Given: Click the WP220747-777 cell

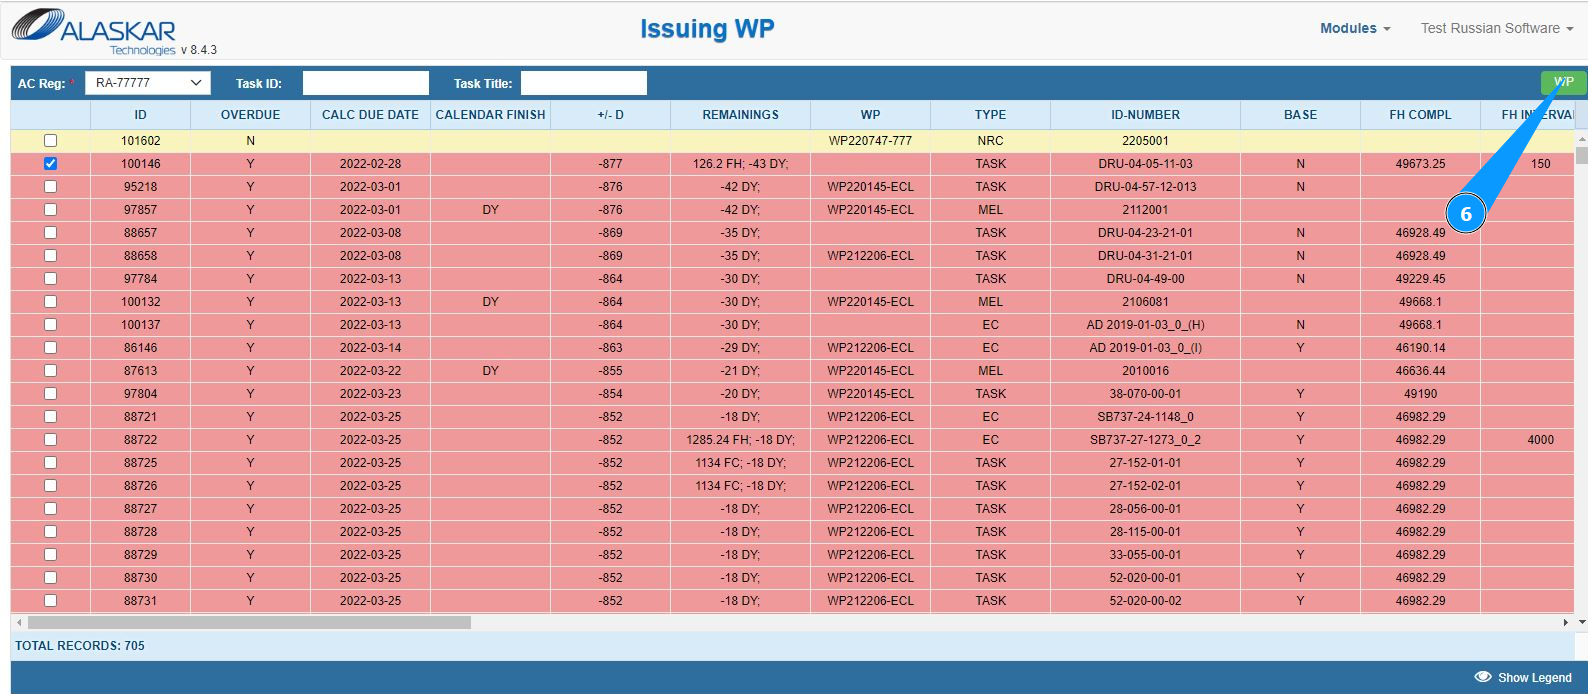Looking at the screenshot, I should pos(871,141).
